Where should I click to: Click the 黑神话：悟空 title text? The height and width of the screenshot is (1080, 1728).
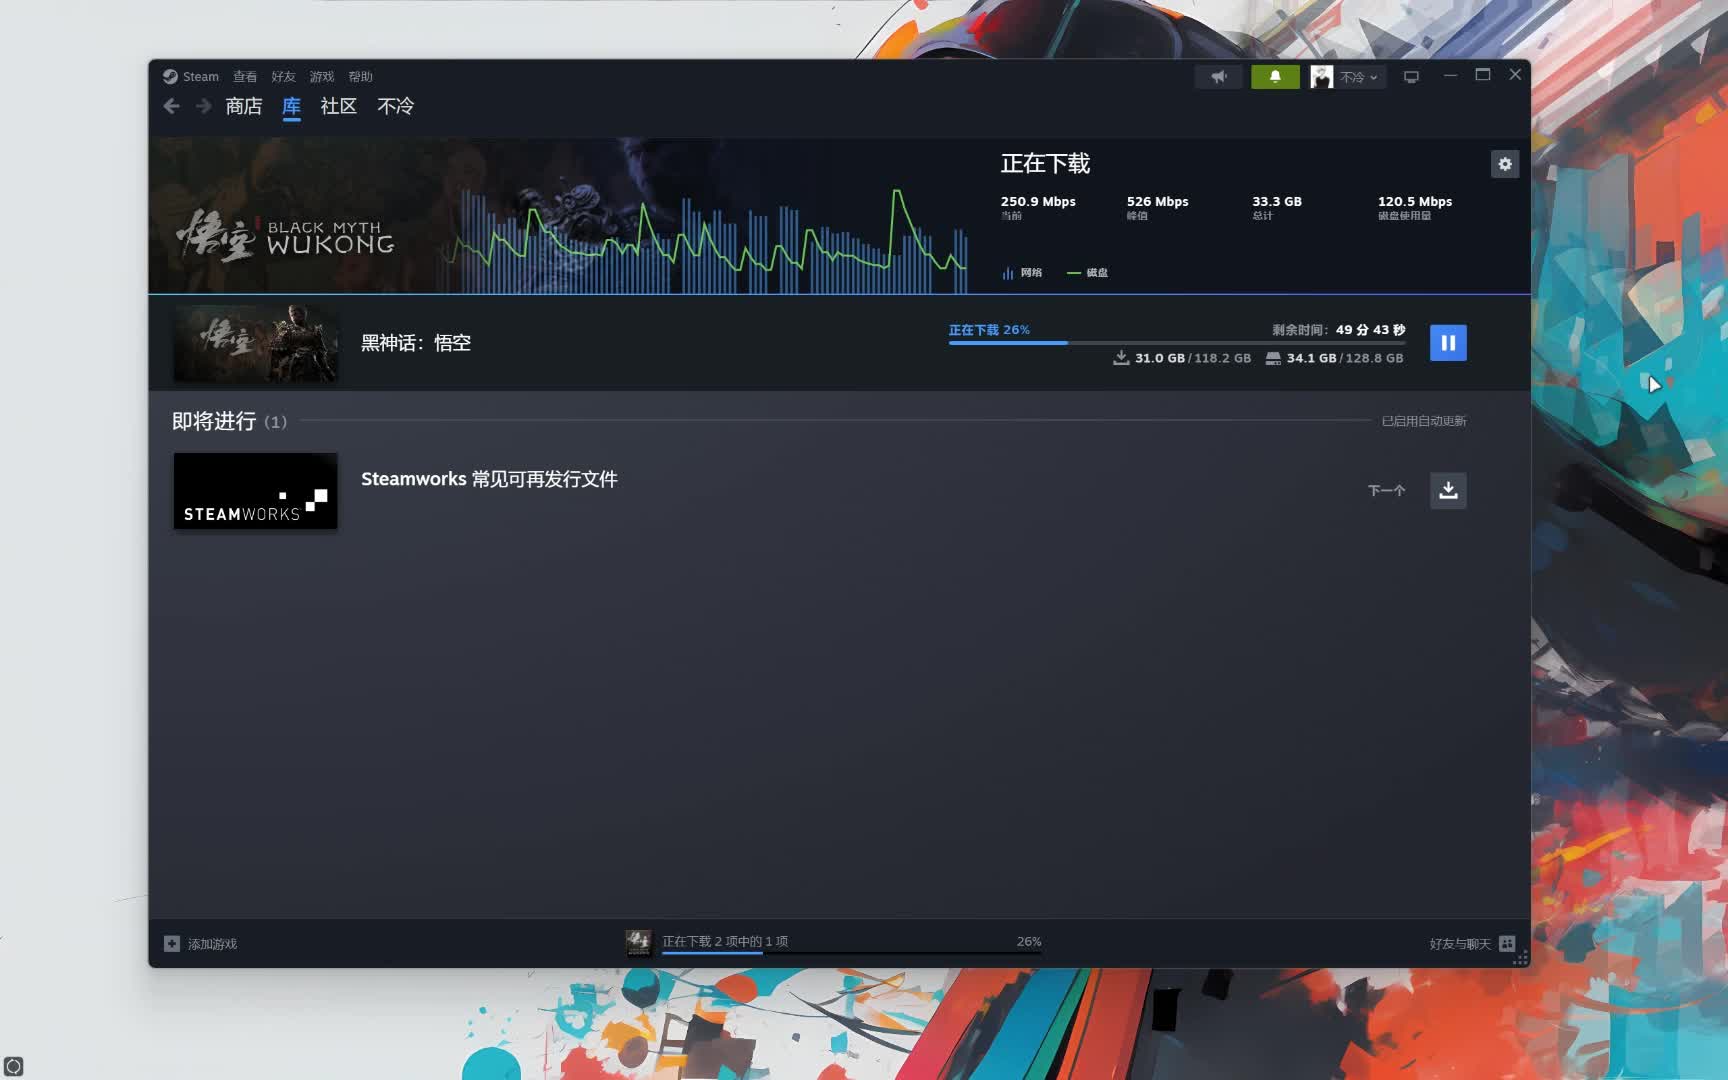pos(415,343)
